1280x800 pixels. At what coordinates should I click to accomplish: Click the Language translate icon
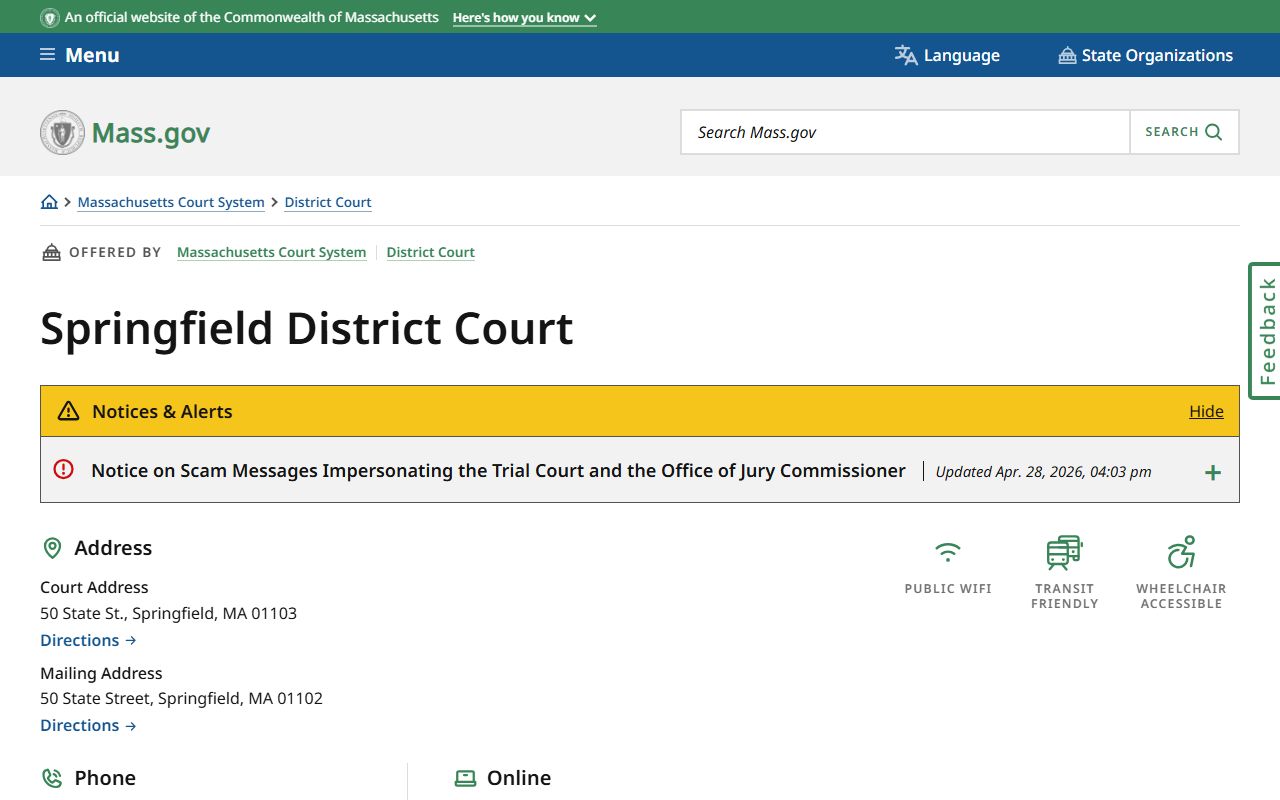pos(906,55)
